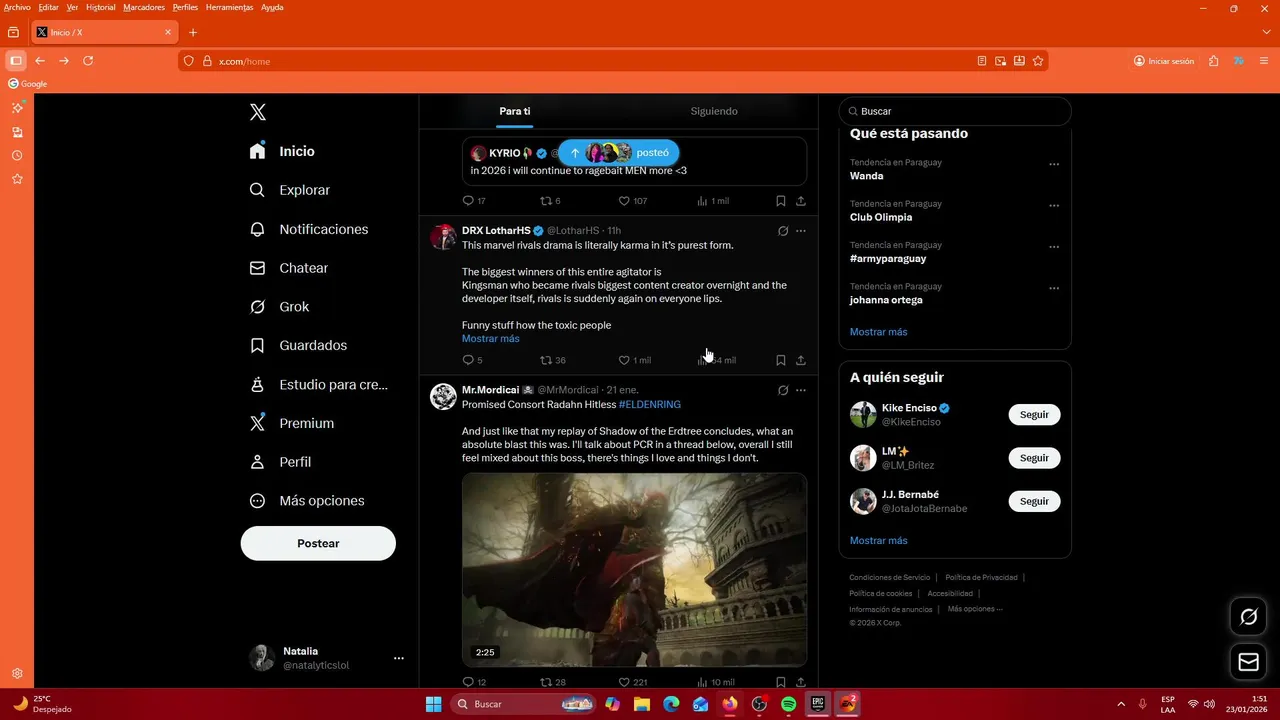Open account menu next to Natalia
1280x720 pixels.
point(399,658)
